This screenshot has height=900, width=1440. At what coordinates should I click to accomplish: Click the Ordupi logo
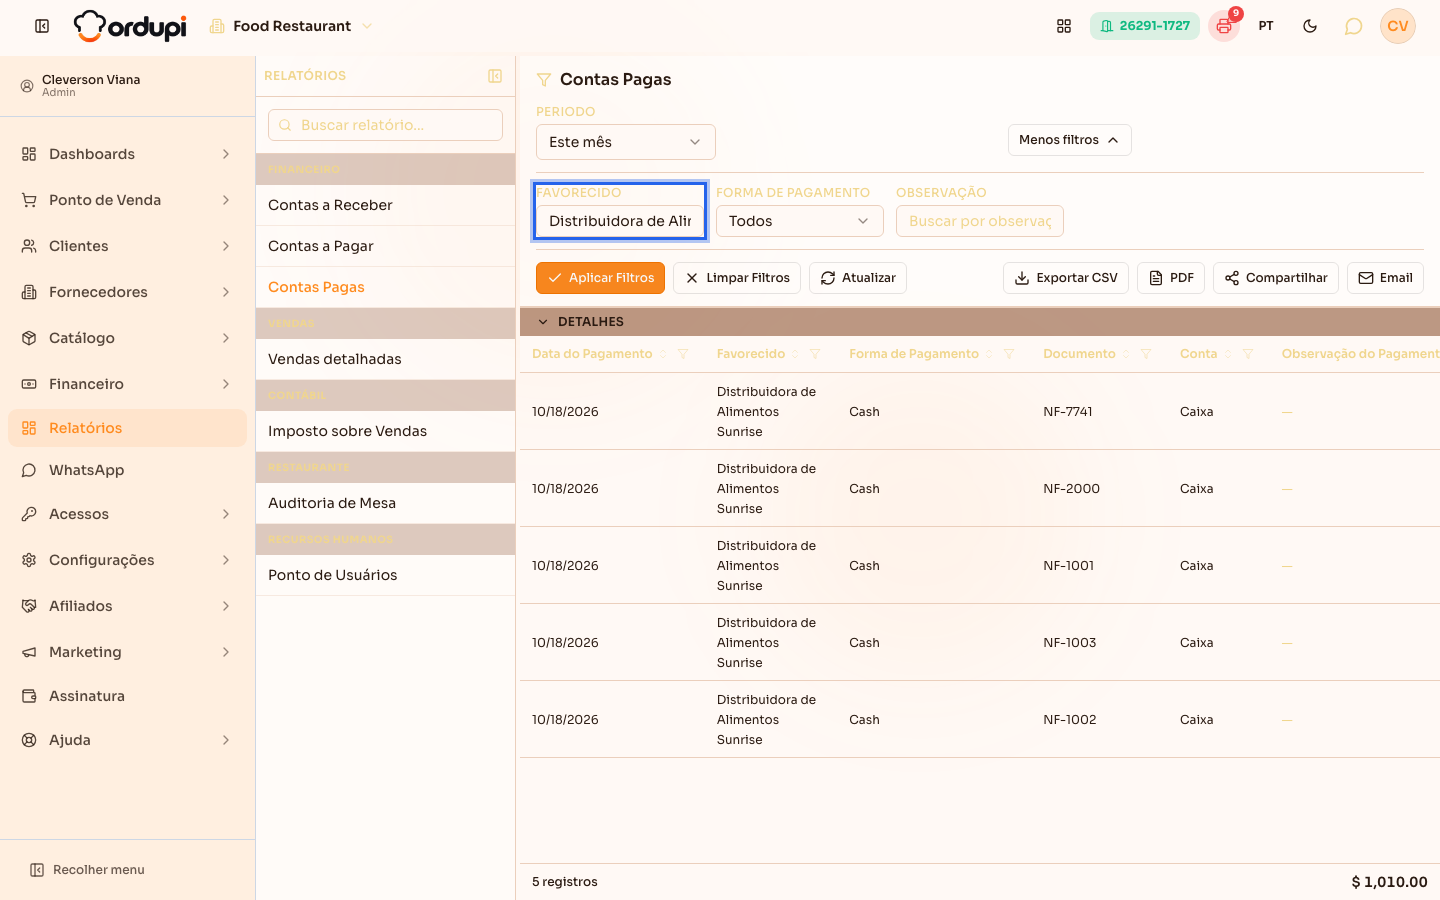point(130,26)
